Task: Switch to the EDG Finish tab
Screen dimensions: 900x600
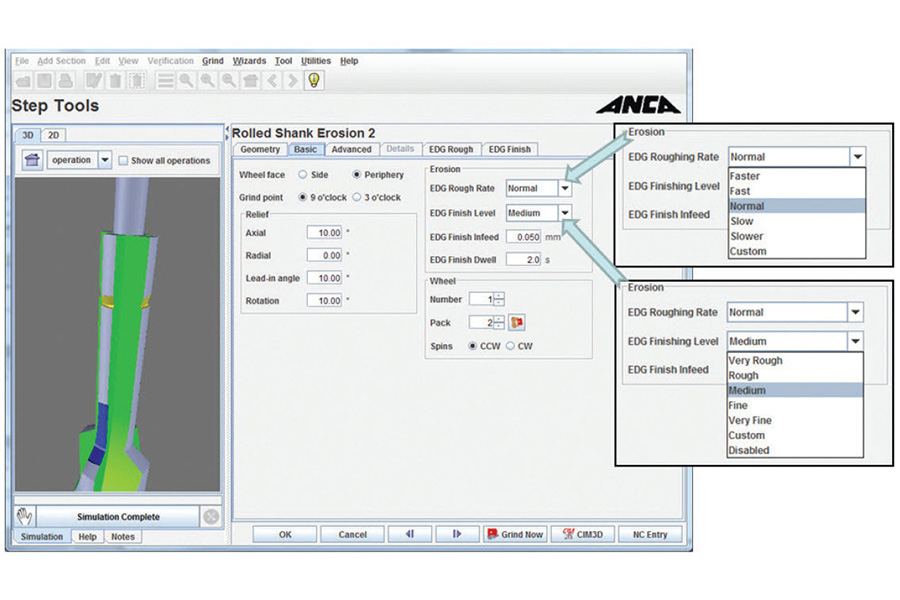Action: click(x=510, y=149)
